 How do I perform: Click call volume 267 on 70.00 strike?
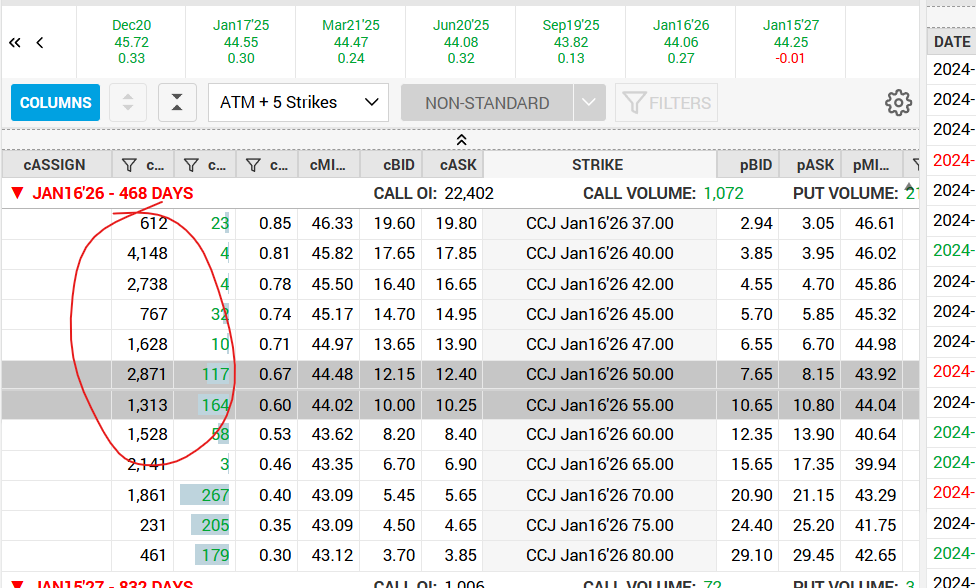coord(215,495)
